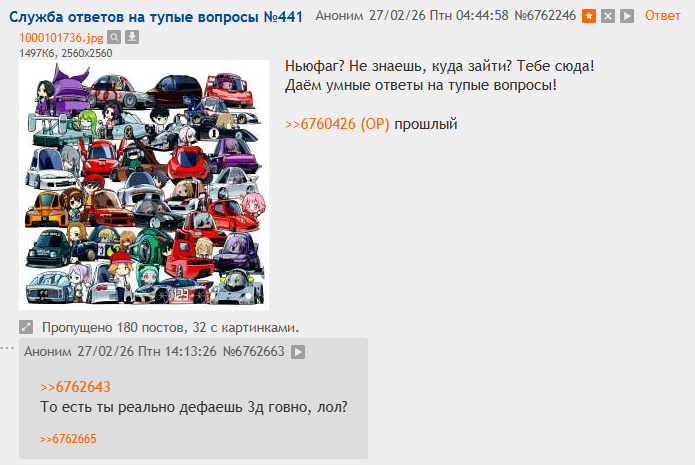Follow the >>6760426 (OP) previous thread link
This screenshot has height=465, width=695.
point(337,124)
